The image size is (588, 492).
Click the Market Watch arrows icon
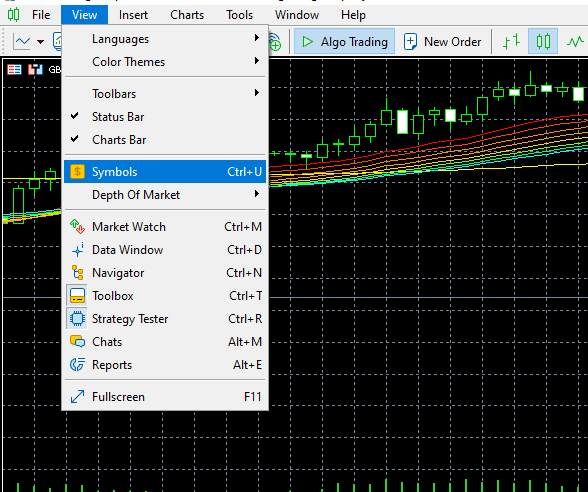pyautogui.click(x=77, y=226)
